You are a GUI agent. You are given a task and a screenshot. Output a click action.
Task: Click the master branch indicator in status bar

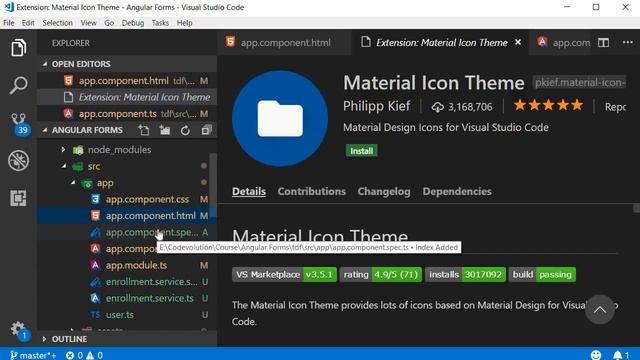click(x=33, y=355)
